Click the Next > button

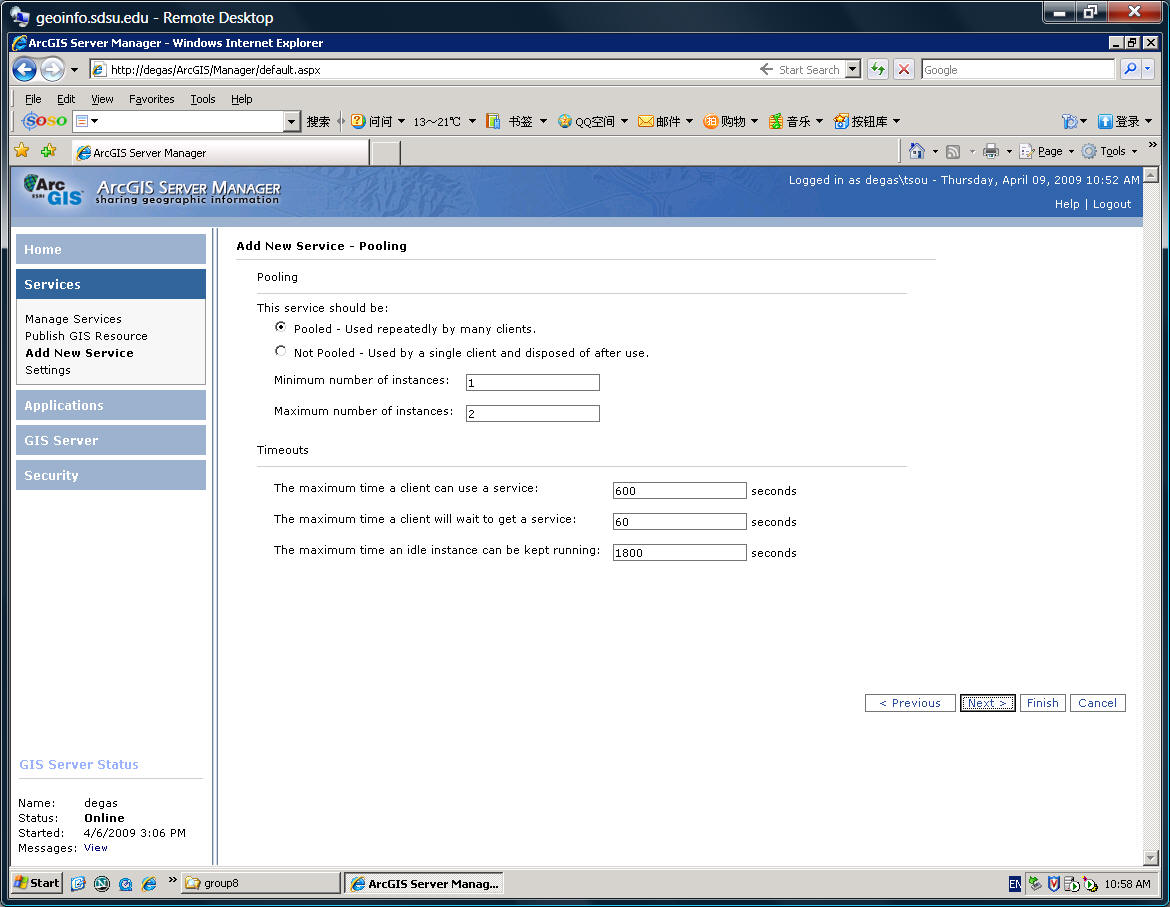coord(987,703)
